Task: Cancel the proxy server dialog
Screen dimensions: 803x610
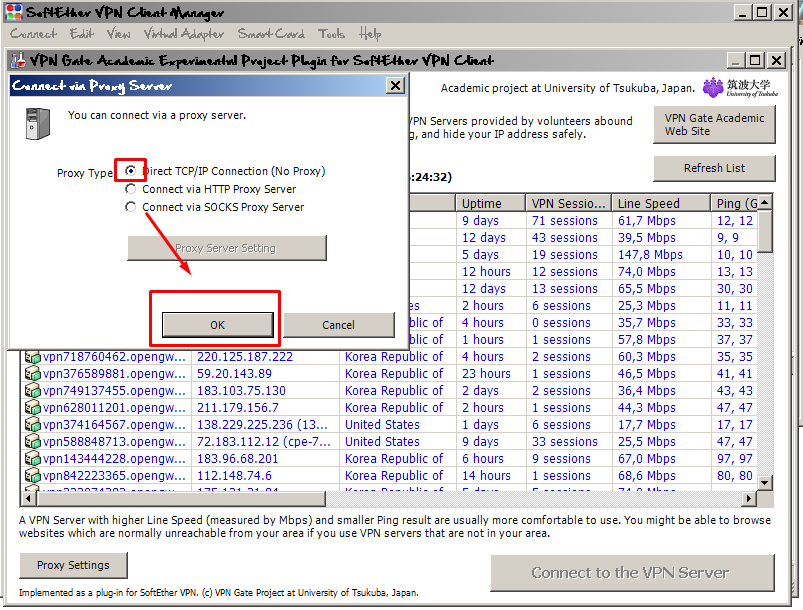Action: [339, 325]
